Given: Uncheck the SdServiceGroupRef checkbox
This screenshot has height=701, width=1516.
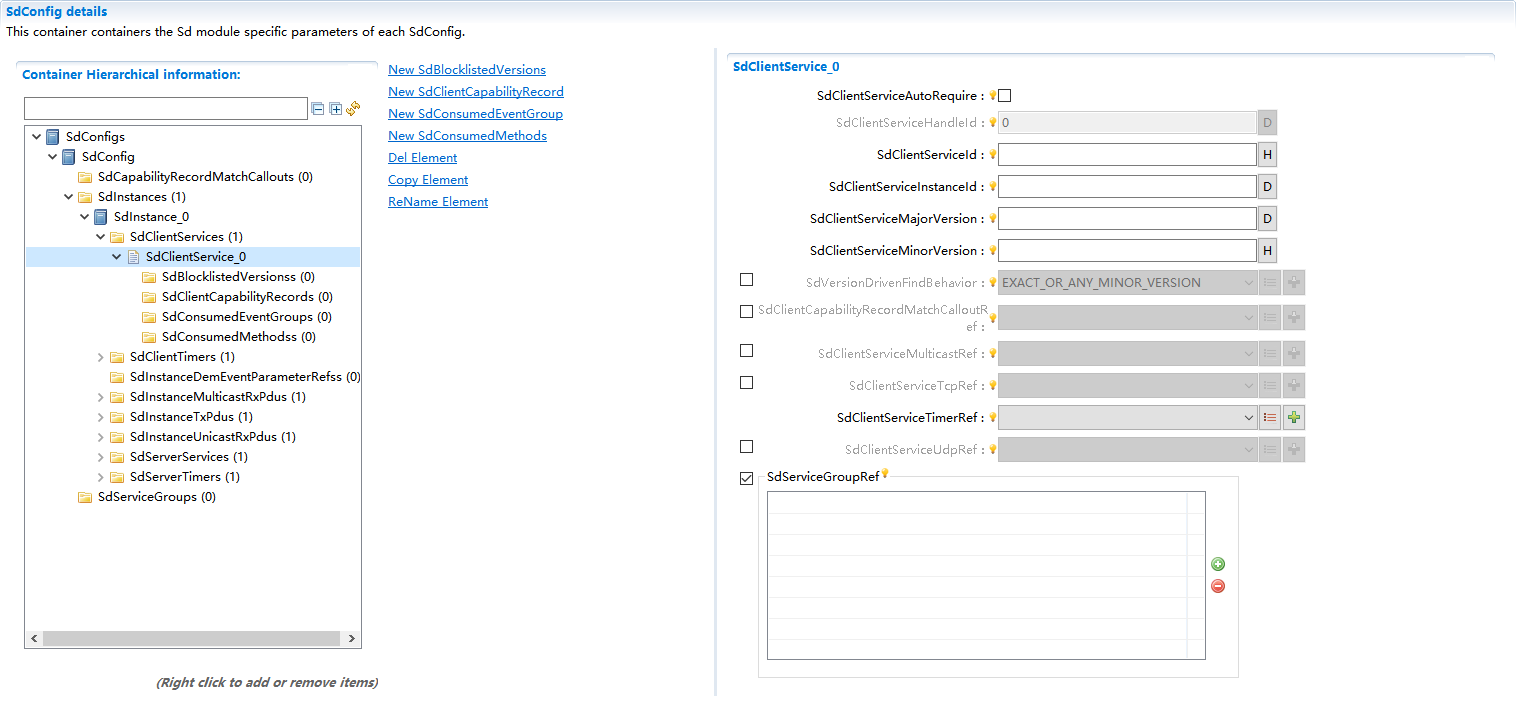Looking at the screenshot, I should [x=746, y=478].
